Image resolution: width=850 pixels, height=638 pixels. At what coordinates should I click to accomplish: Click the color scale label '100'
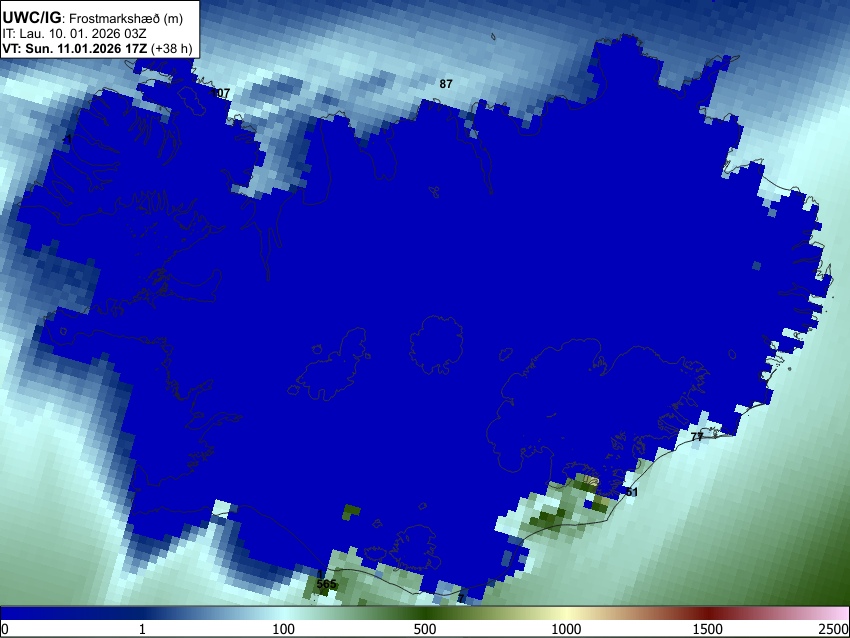pos(284,629)
